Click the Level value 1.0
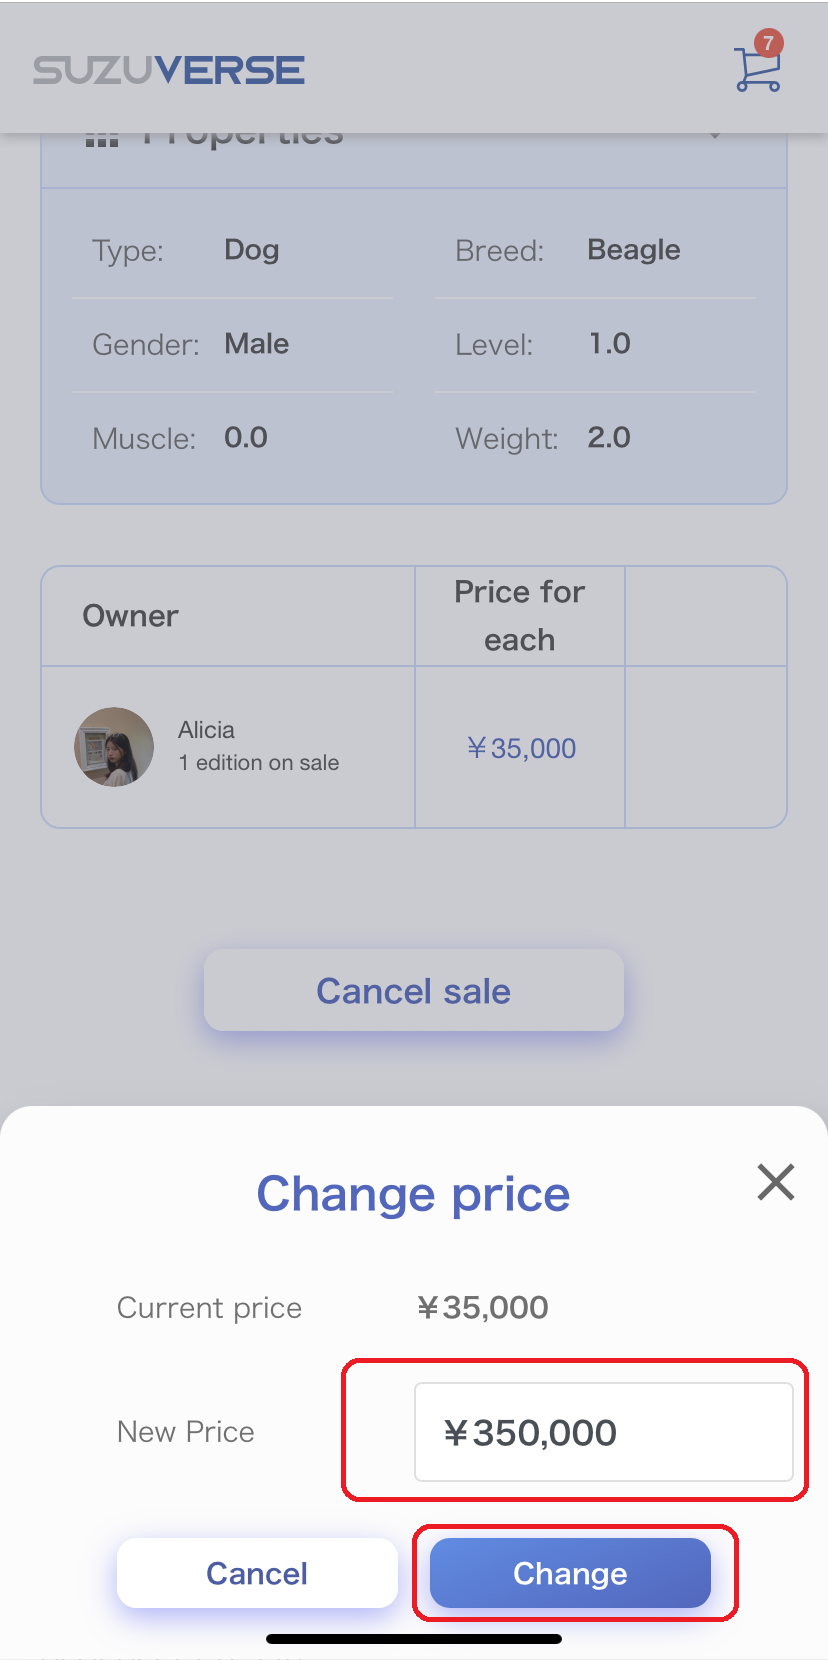The width and height of the screenshot is (828, 1660). (610, 344)
